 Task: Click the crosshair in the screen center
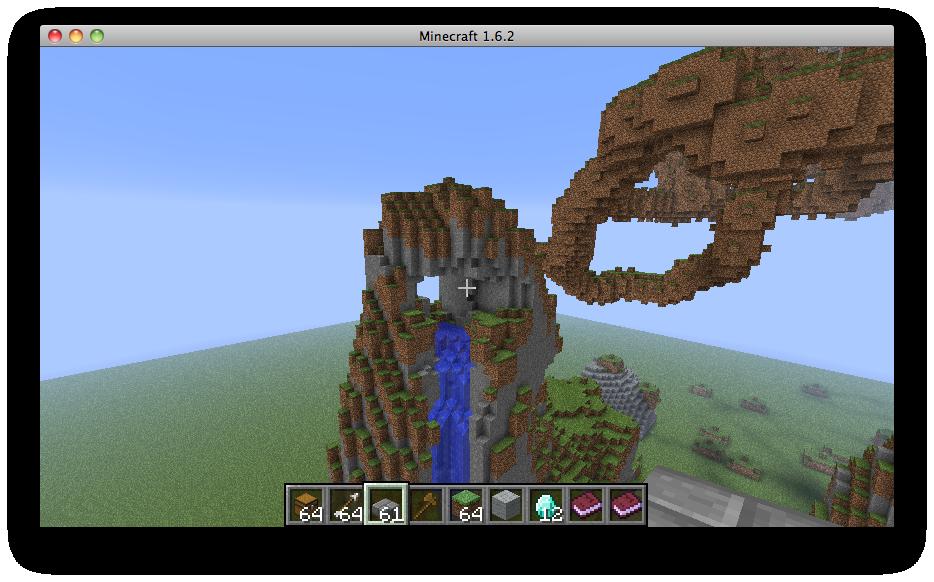466,287
